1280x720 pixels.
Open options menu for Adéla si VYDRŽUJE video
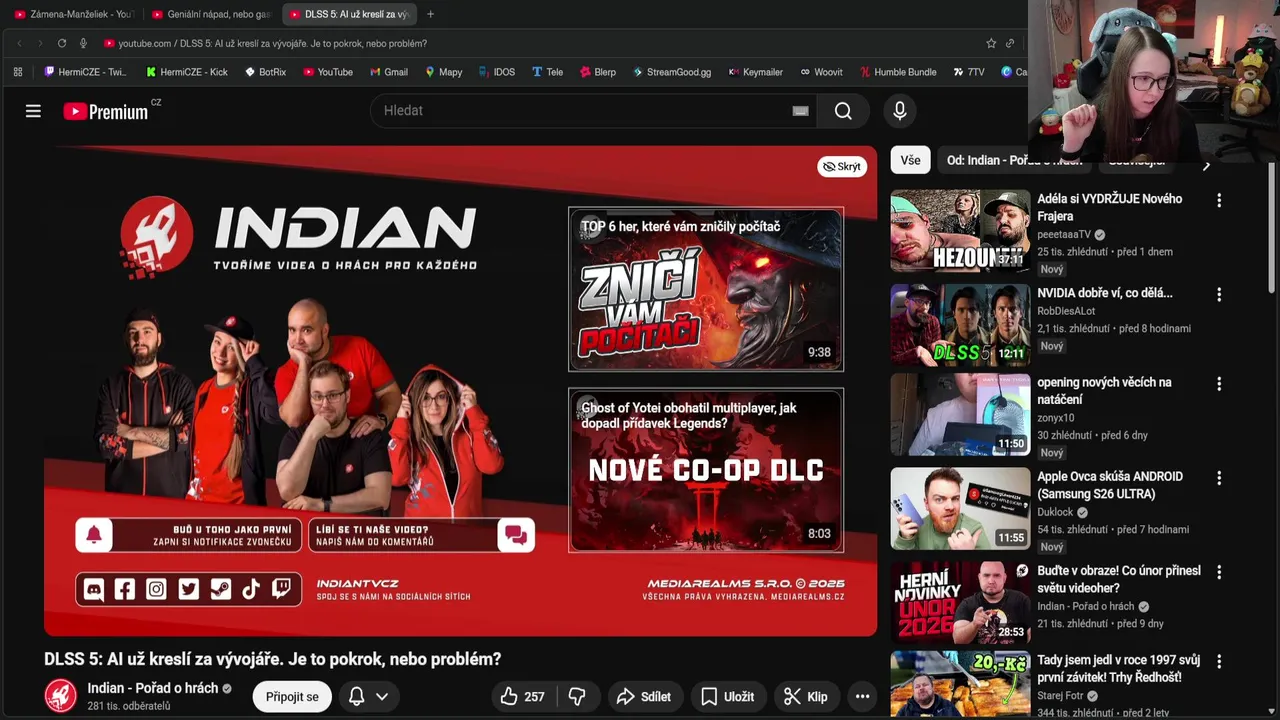1218,200
